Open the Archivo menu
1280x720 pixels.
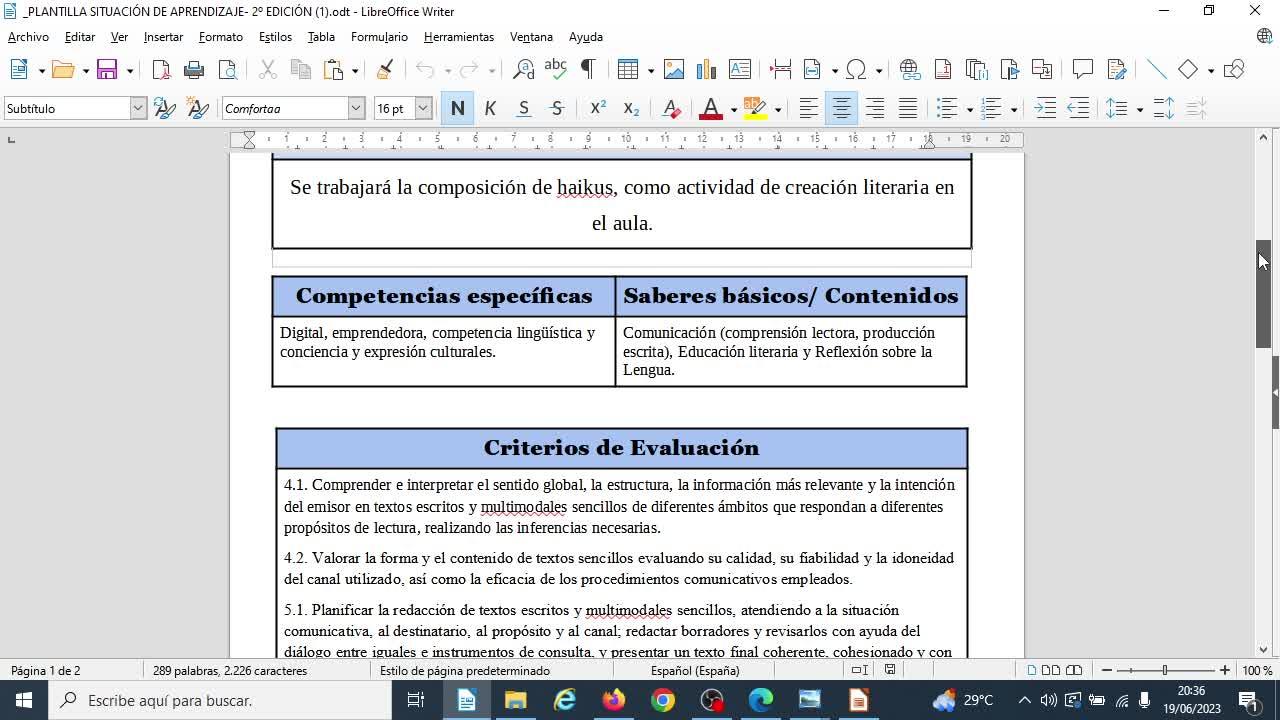point(28,37)
